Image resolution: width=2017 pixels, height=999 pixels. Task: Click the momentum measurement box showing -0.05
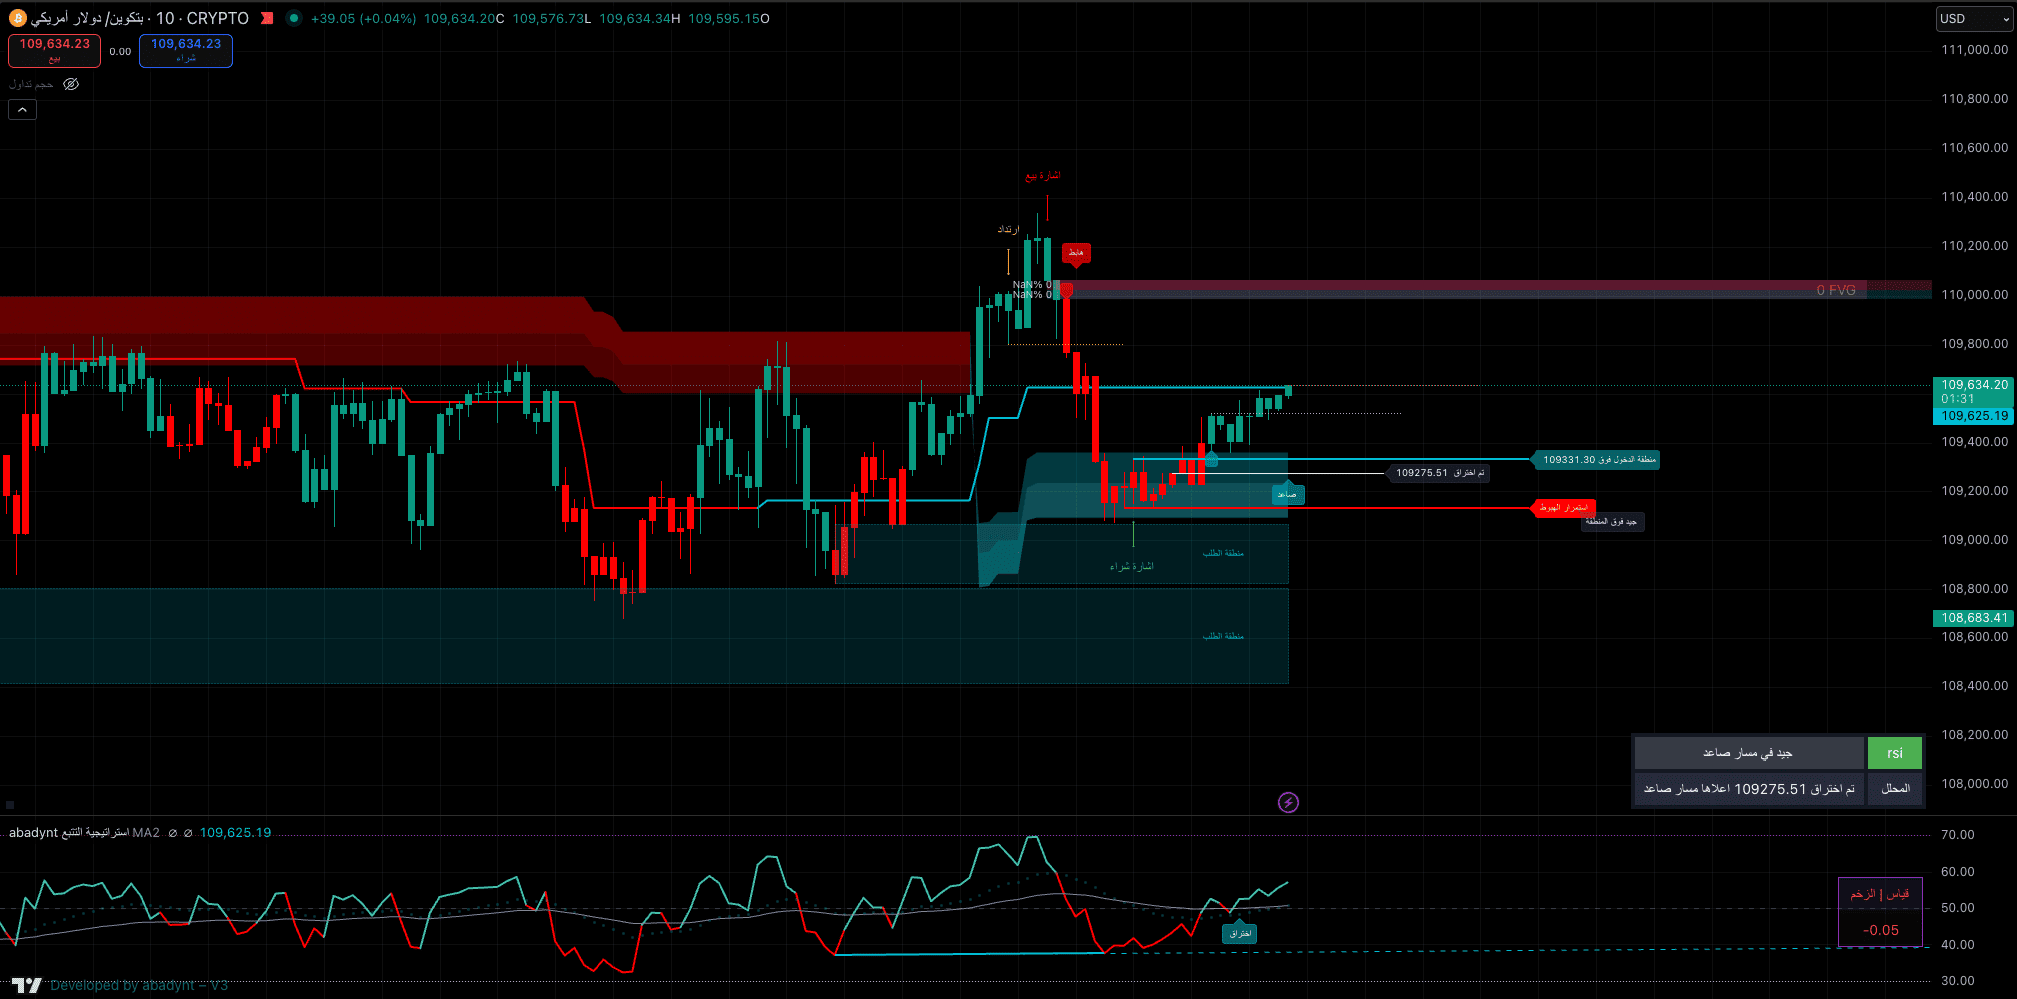pos(1880,912)
